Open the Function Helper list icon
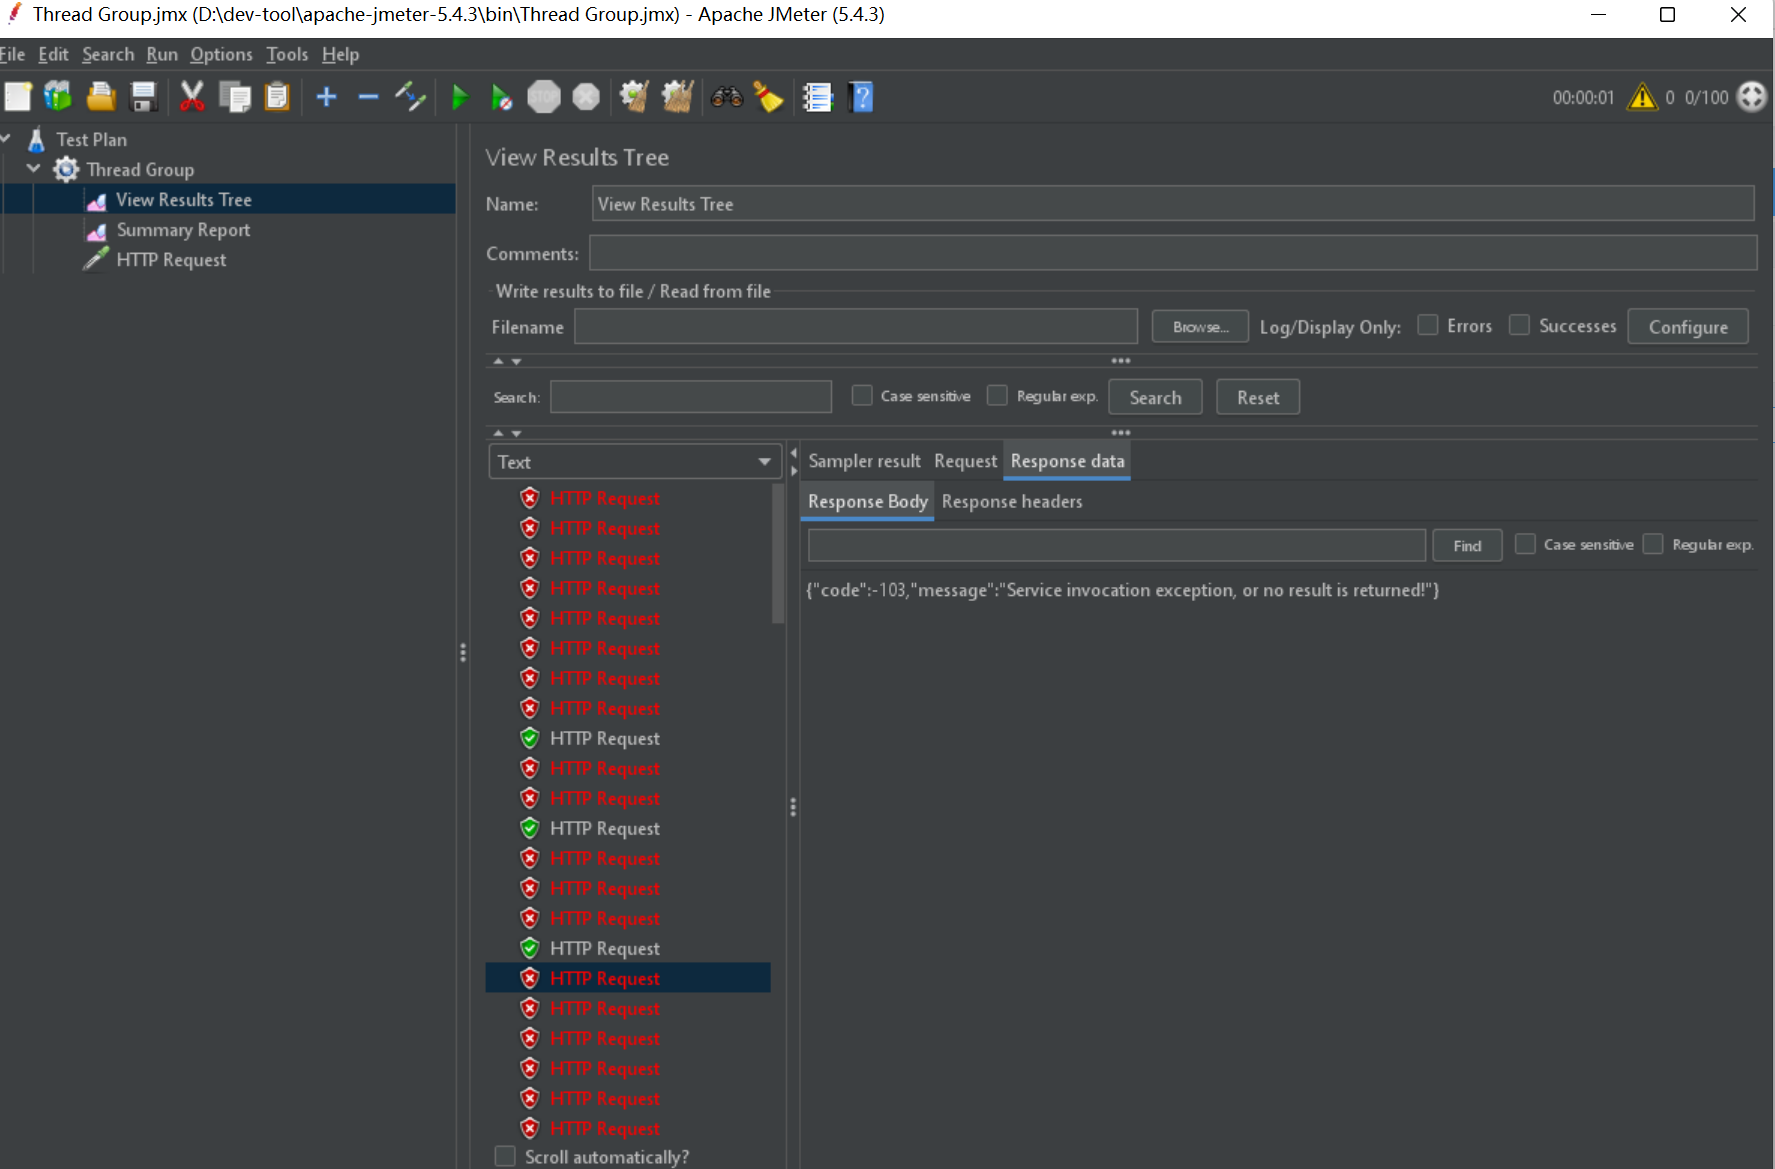The width and height of the screenshot is (1775, 1169). pyautogui.click(x=817, y=97)
